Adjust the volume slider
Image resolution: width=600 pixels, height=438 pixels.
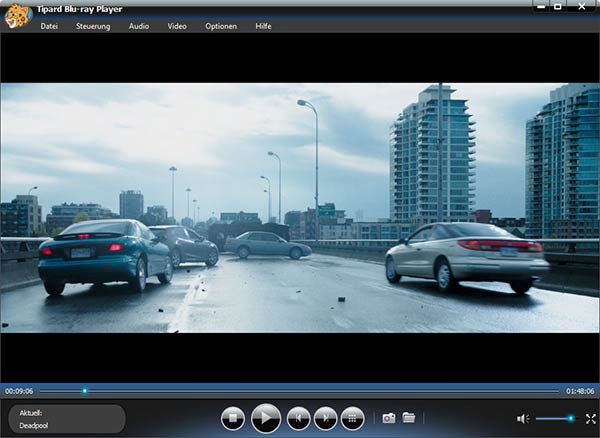(556, 418)
